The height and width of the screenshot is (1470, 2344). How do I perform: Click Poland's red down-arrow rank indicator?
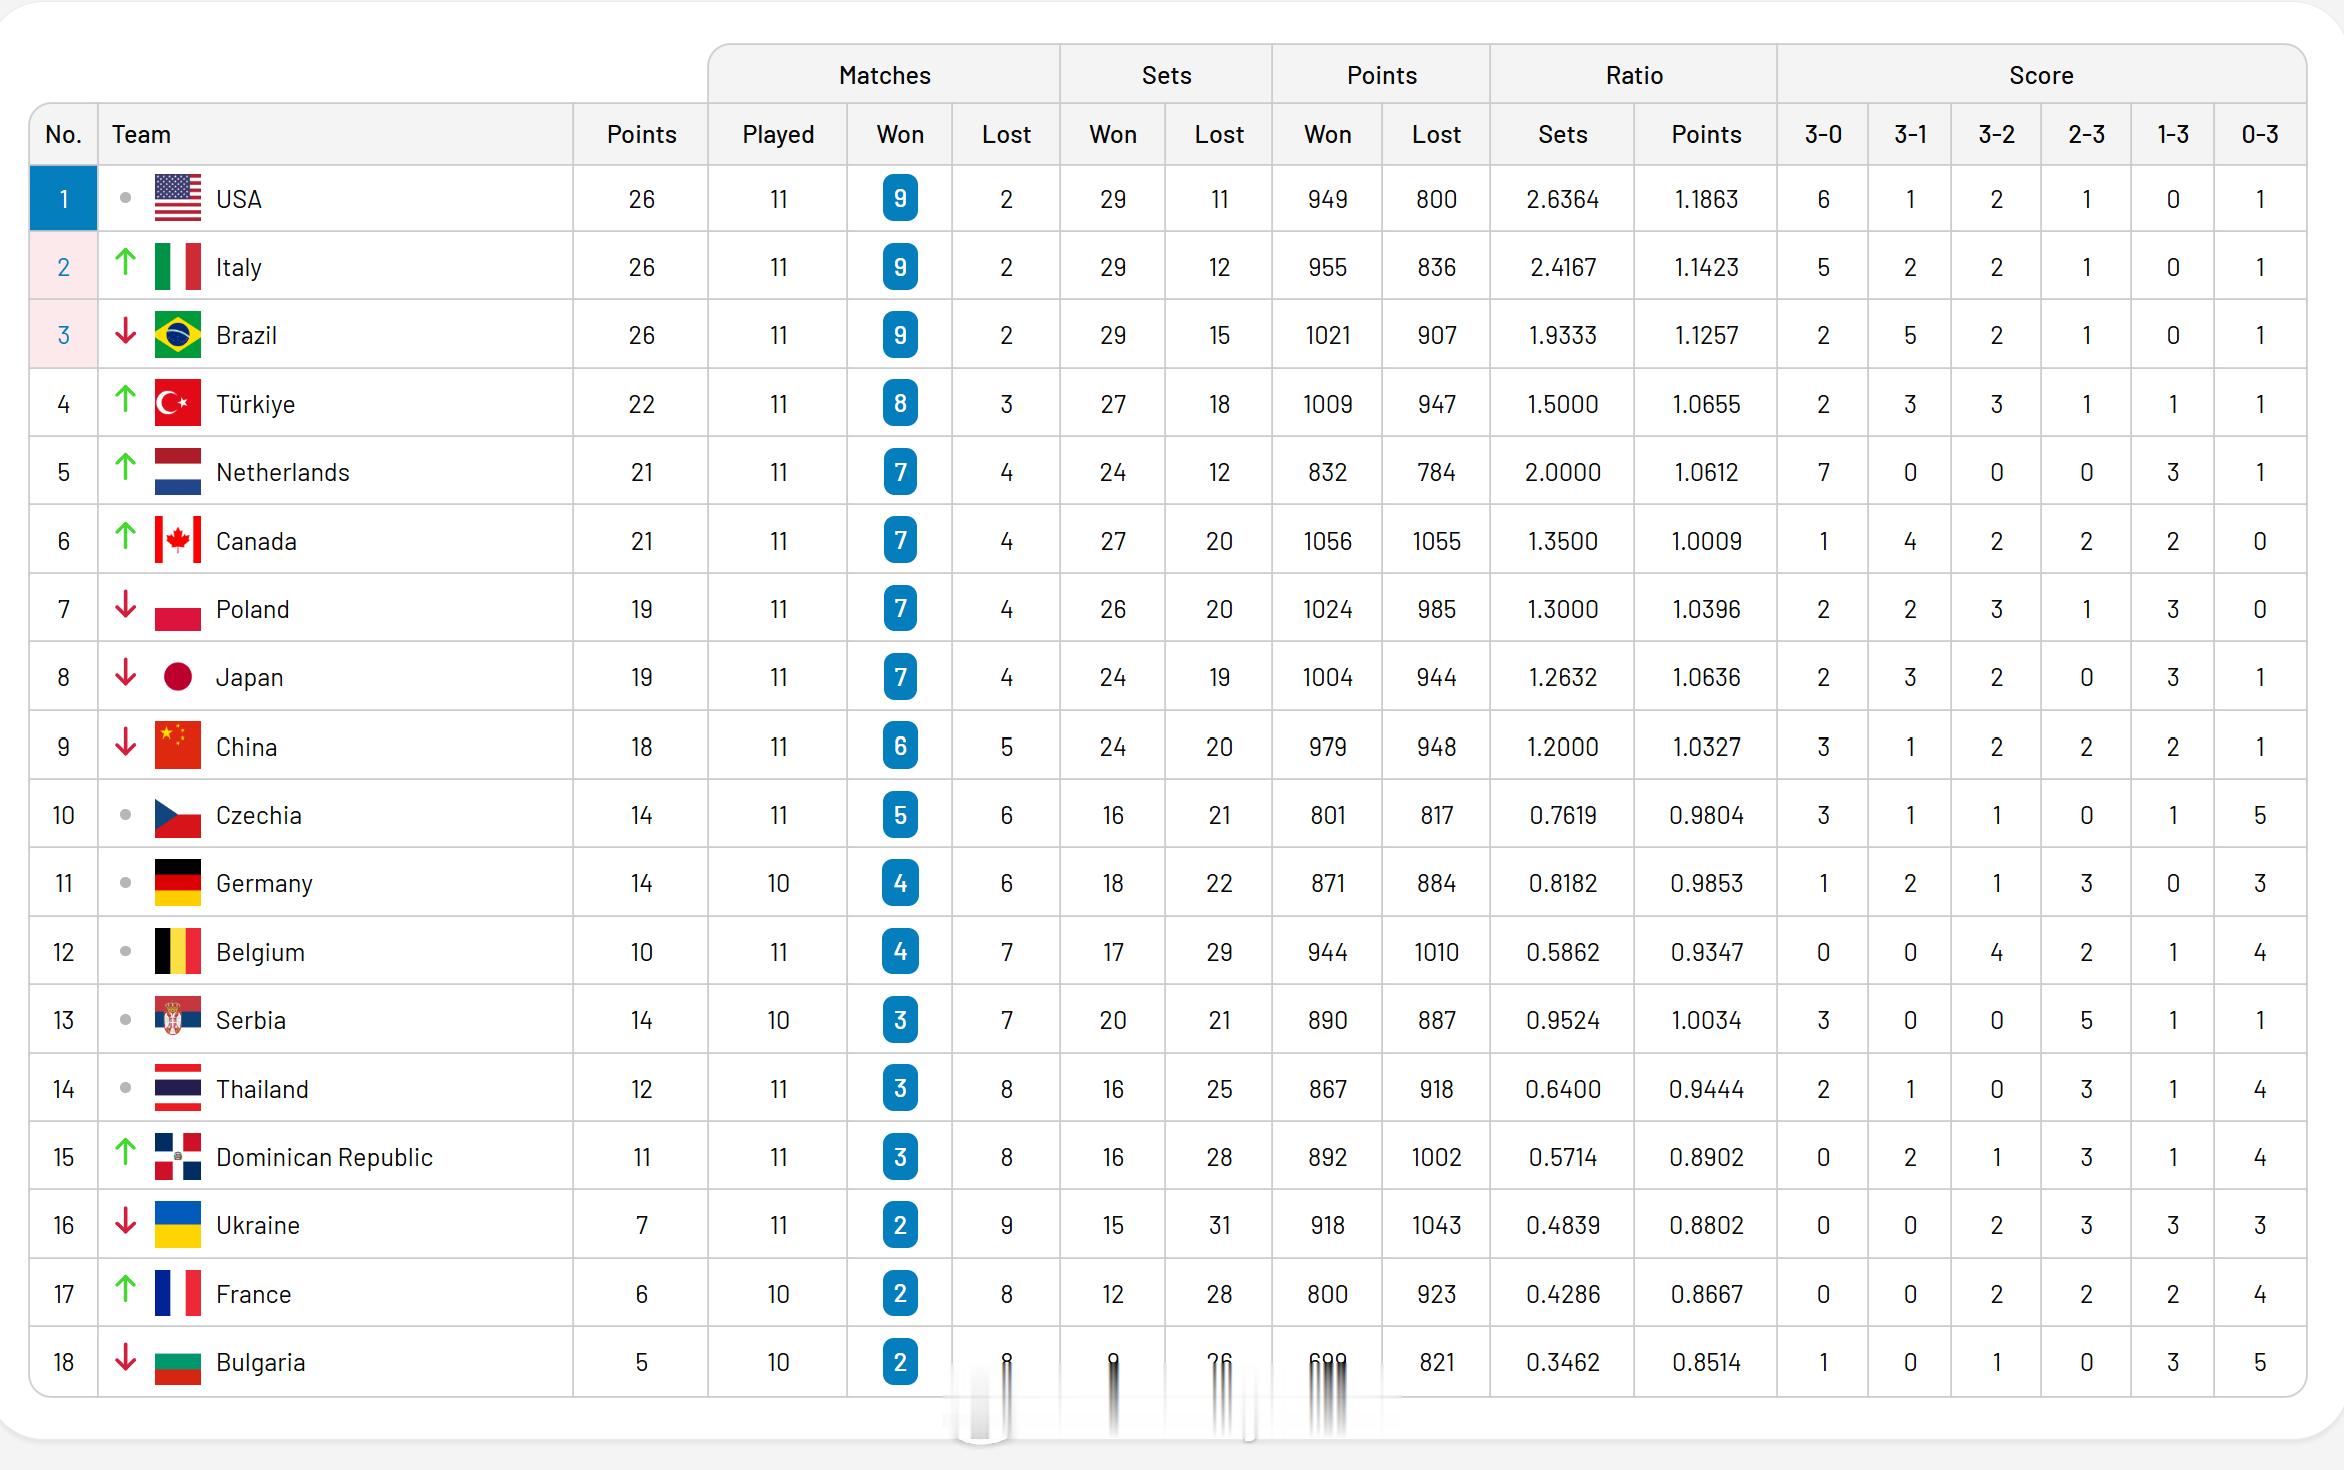[x=125, y=604]
